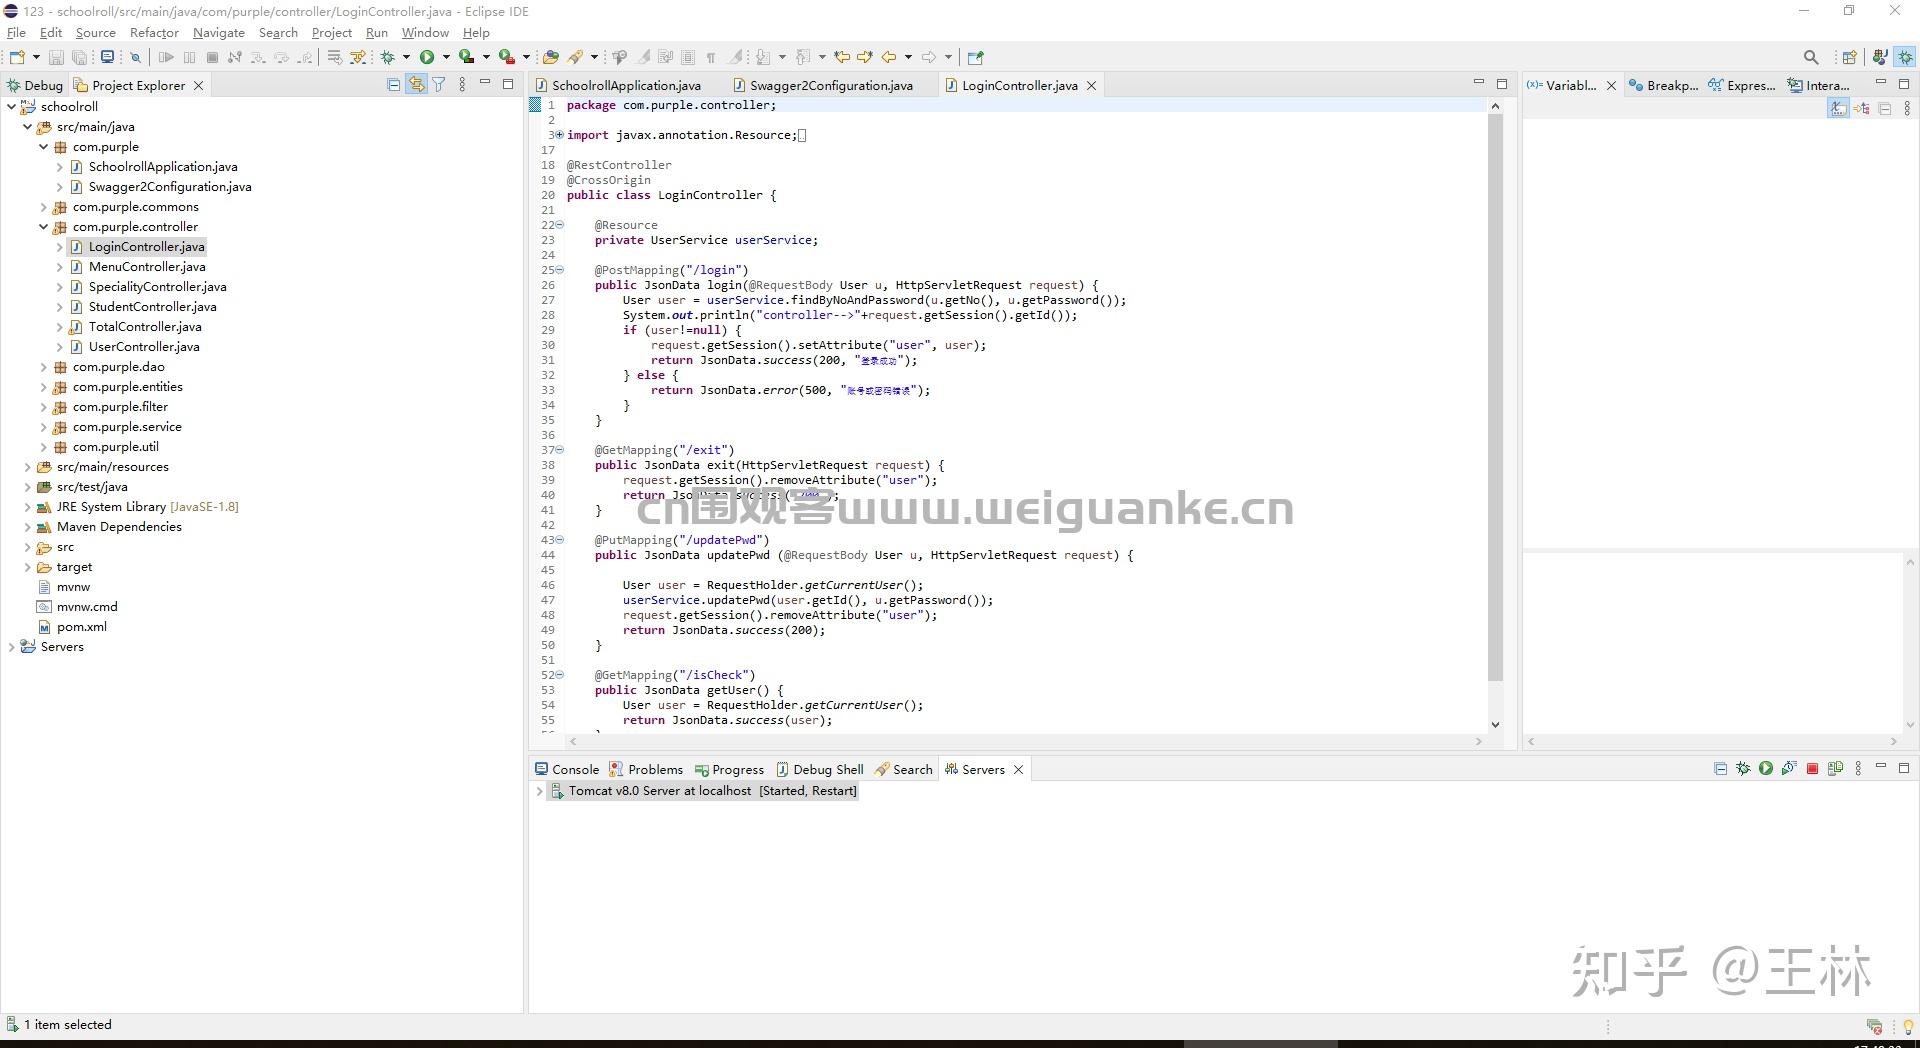This screenshot has height=1048, width=1920.
Task: Open the Refactor menu
Action: pos(154,32)
